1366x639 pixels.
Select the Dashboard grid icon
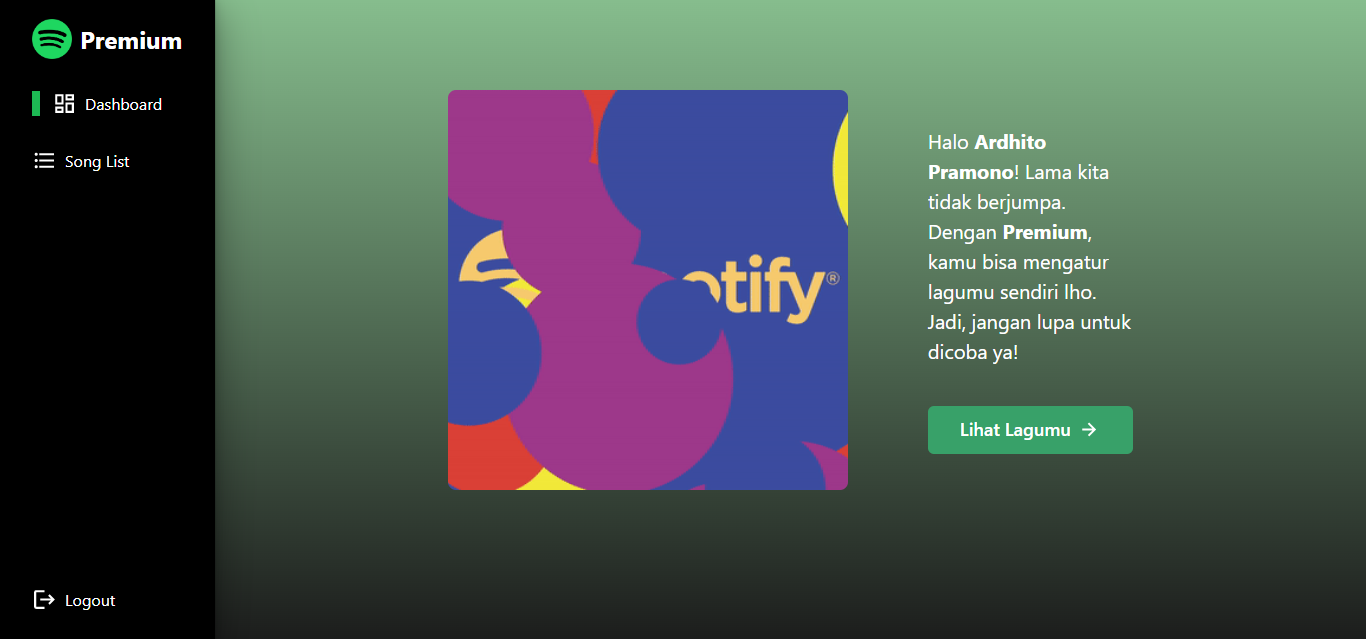pyautogui.click(x=65, y=104)
